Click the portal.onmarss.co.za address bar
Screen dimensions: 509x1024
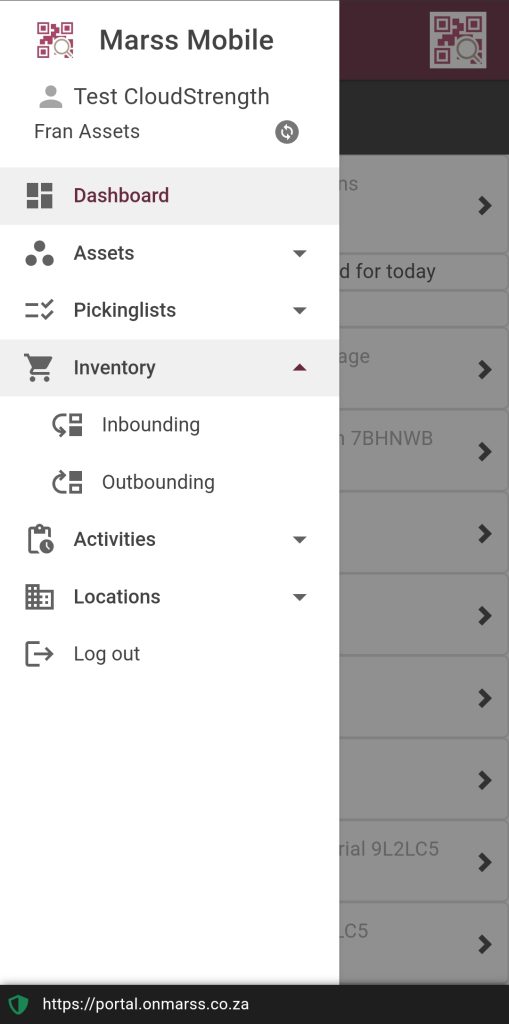tap(146, 1004)
